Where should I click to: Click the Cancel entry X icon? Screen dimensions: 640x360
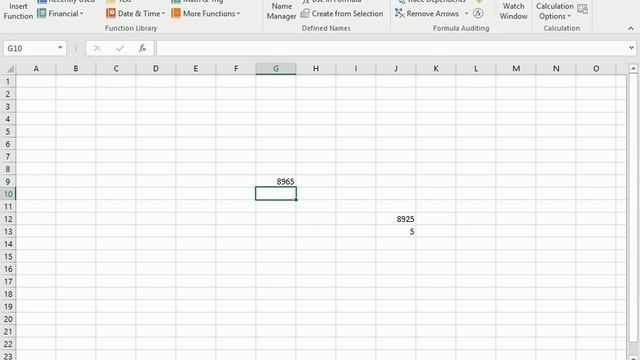[97, 49]
